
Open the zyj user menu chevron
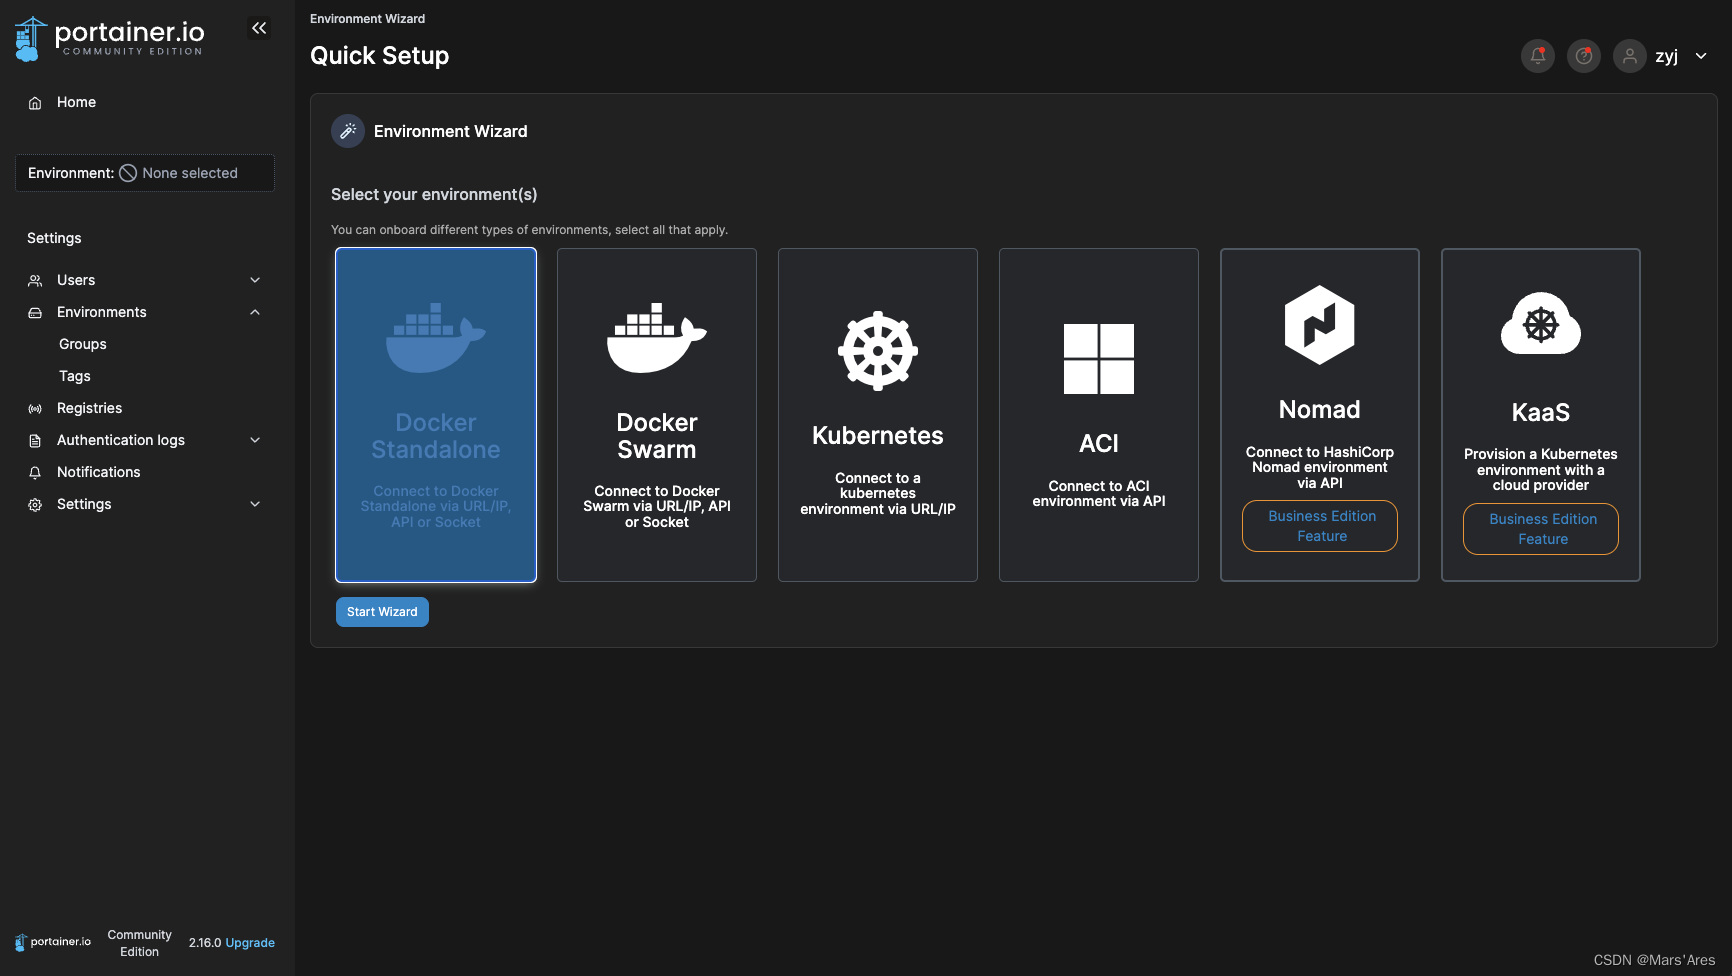tap(1701, 56)
